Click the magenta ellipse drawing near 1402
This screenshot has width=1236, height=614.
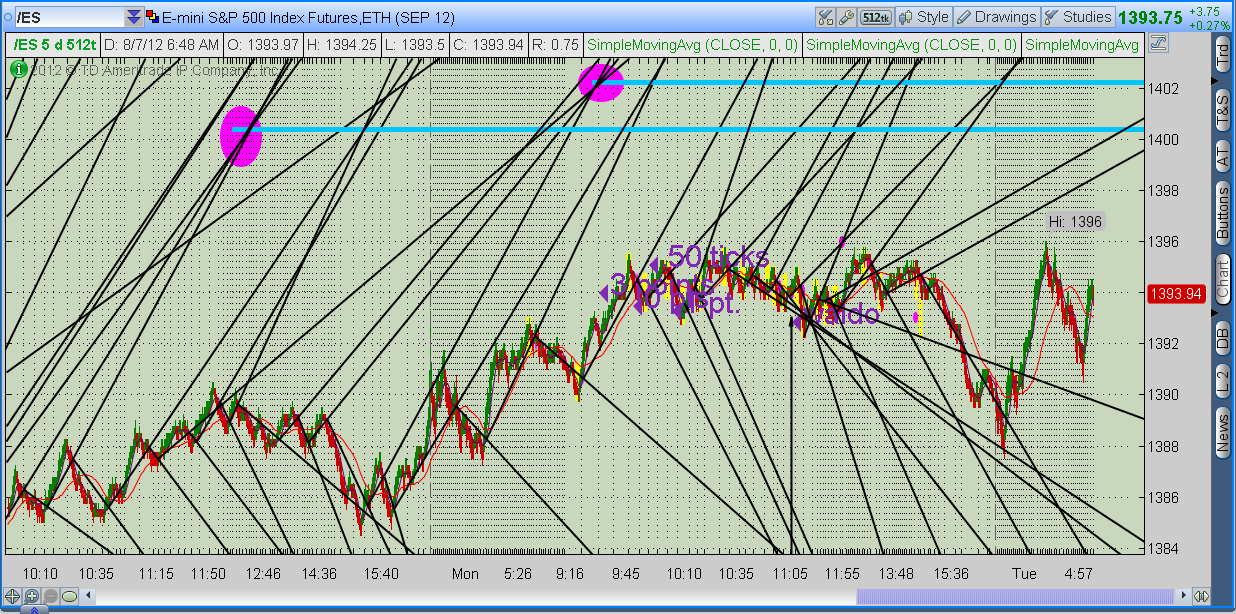[601, 82]
